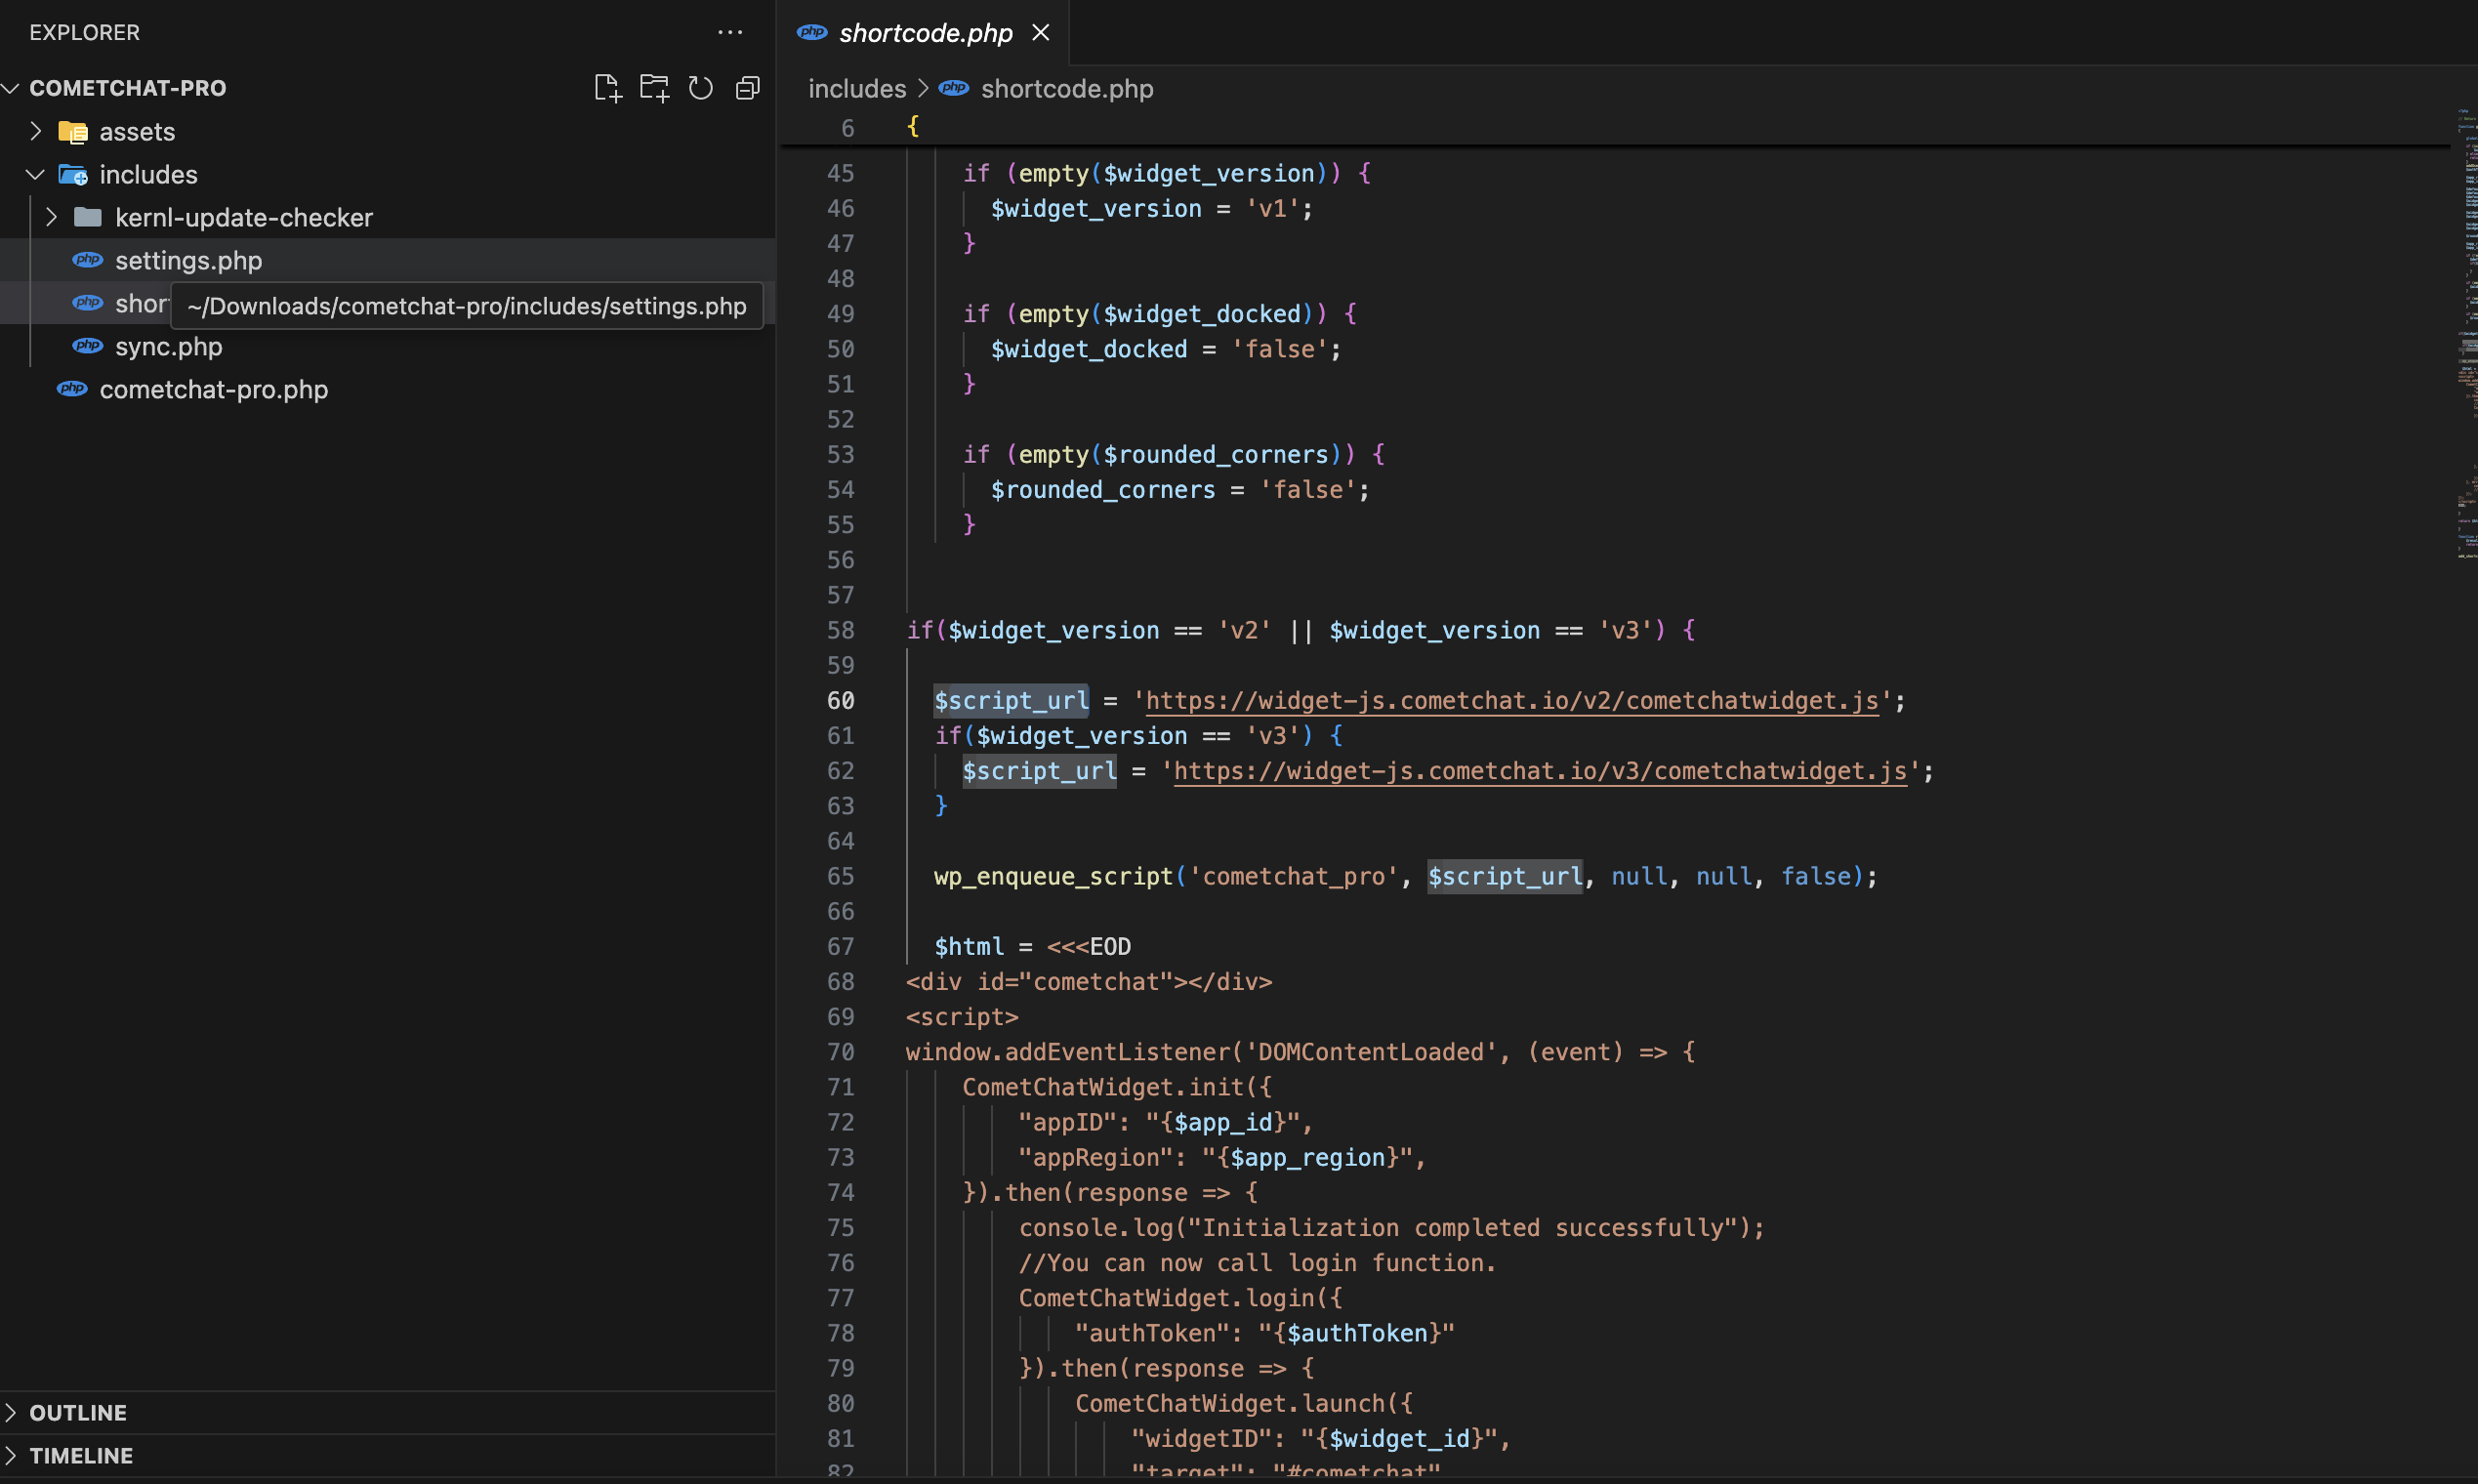Click the $script_url argument on line 65

coord(1505,877)
